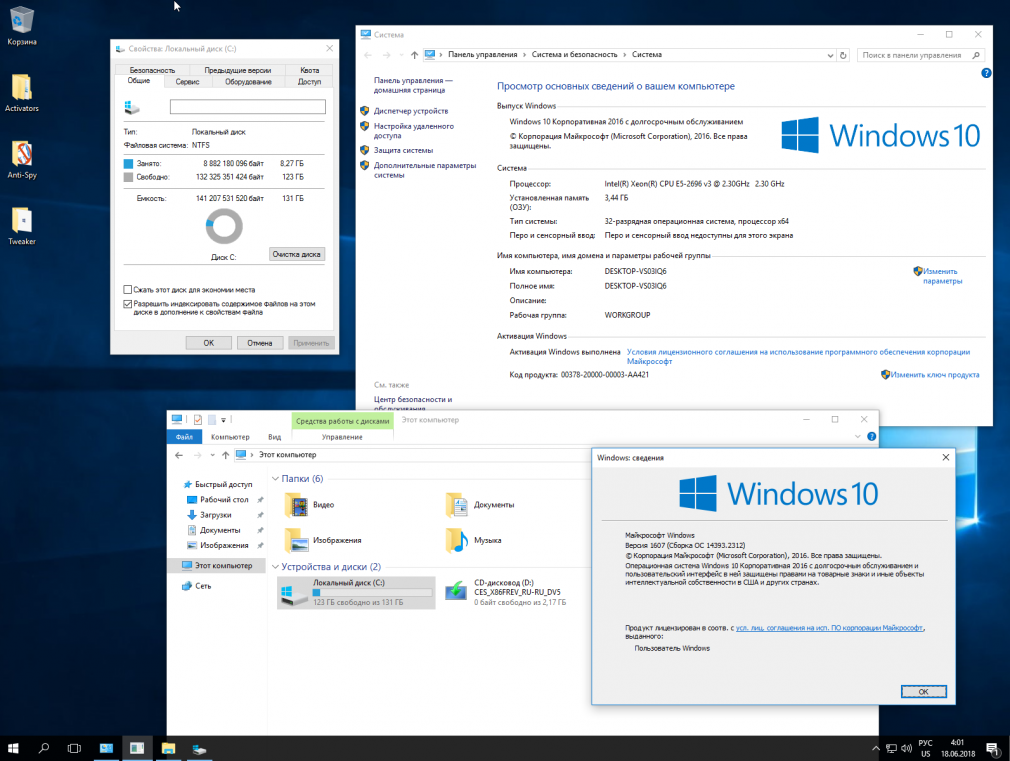Open the Hardware (Оборудование) tab
The image size is (1010, 761).
[x=248, y=82]
